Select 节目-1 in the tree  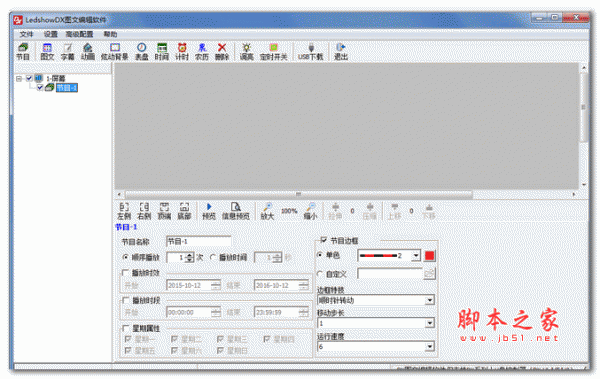click(x=67, y=88)
